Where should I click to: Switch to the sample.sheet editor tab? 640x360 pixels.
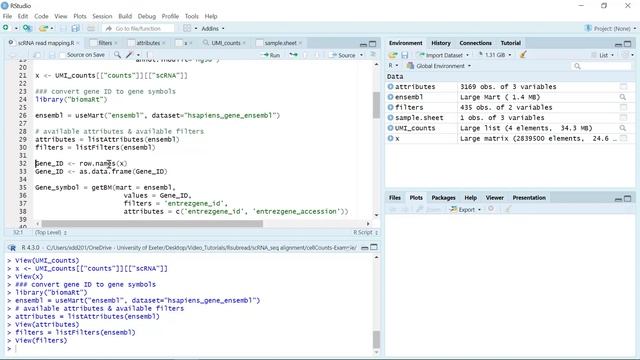click(x=280, y=43)
